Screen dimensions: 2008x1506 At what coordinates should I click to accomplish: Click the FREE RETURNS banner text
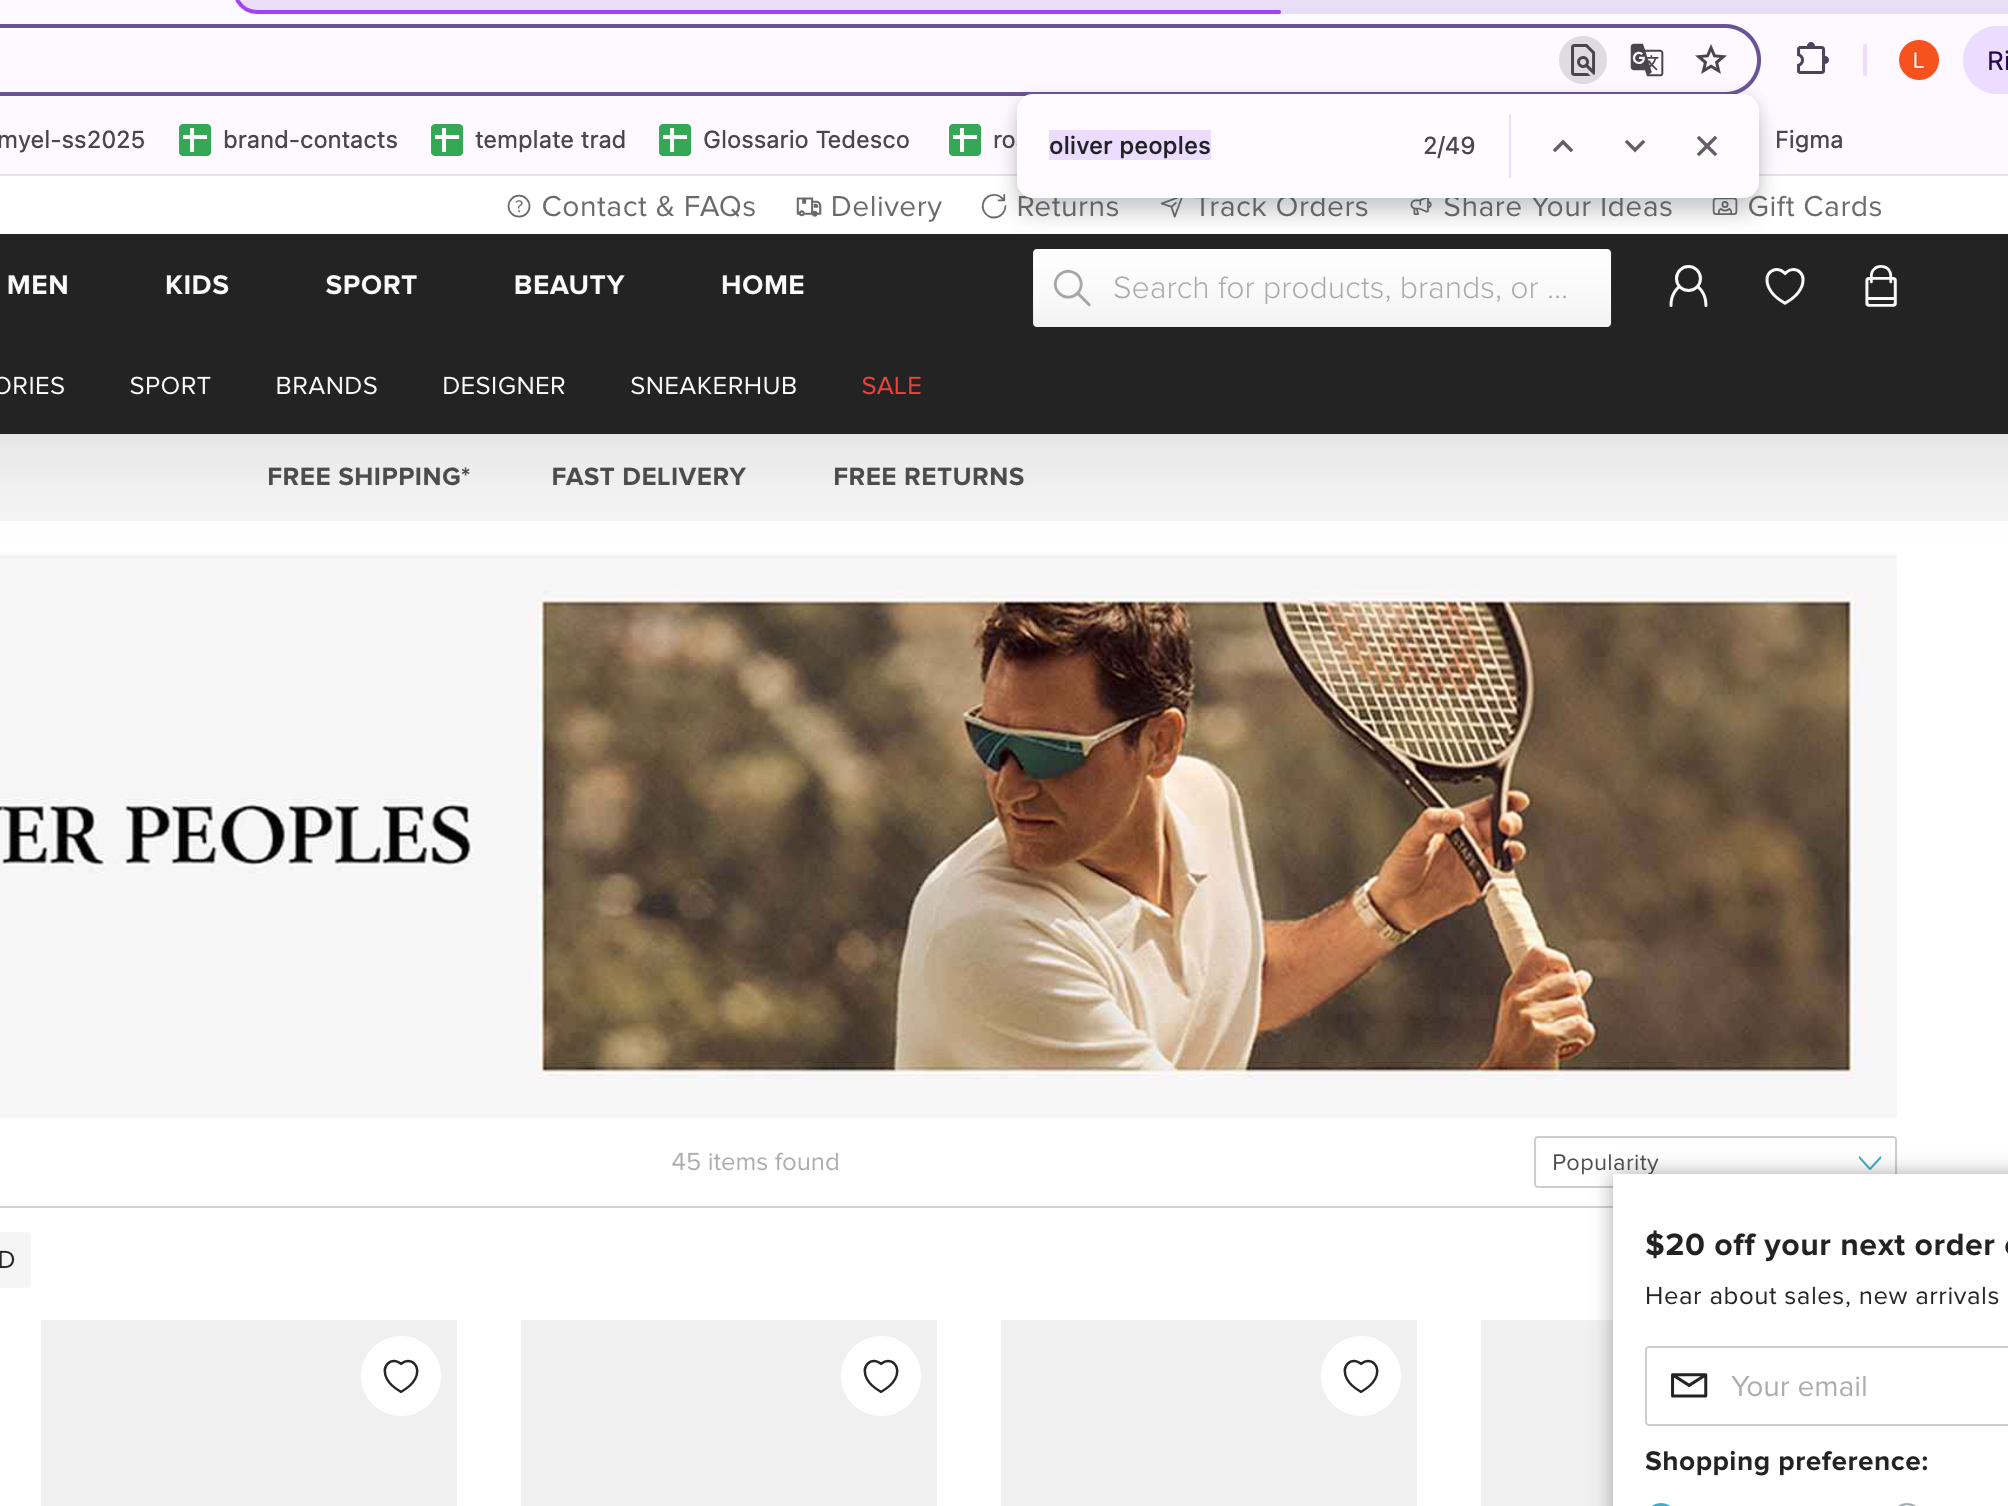coord(928,477)
